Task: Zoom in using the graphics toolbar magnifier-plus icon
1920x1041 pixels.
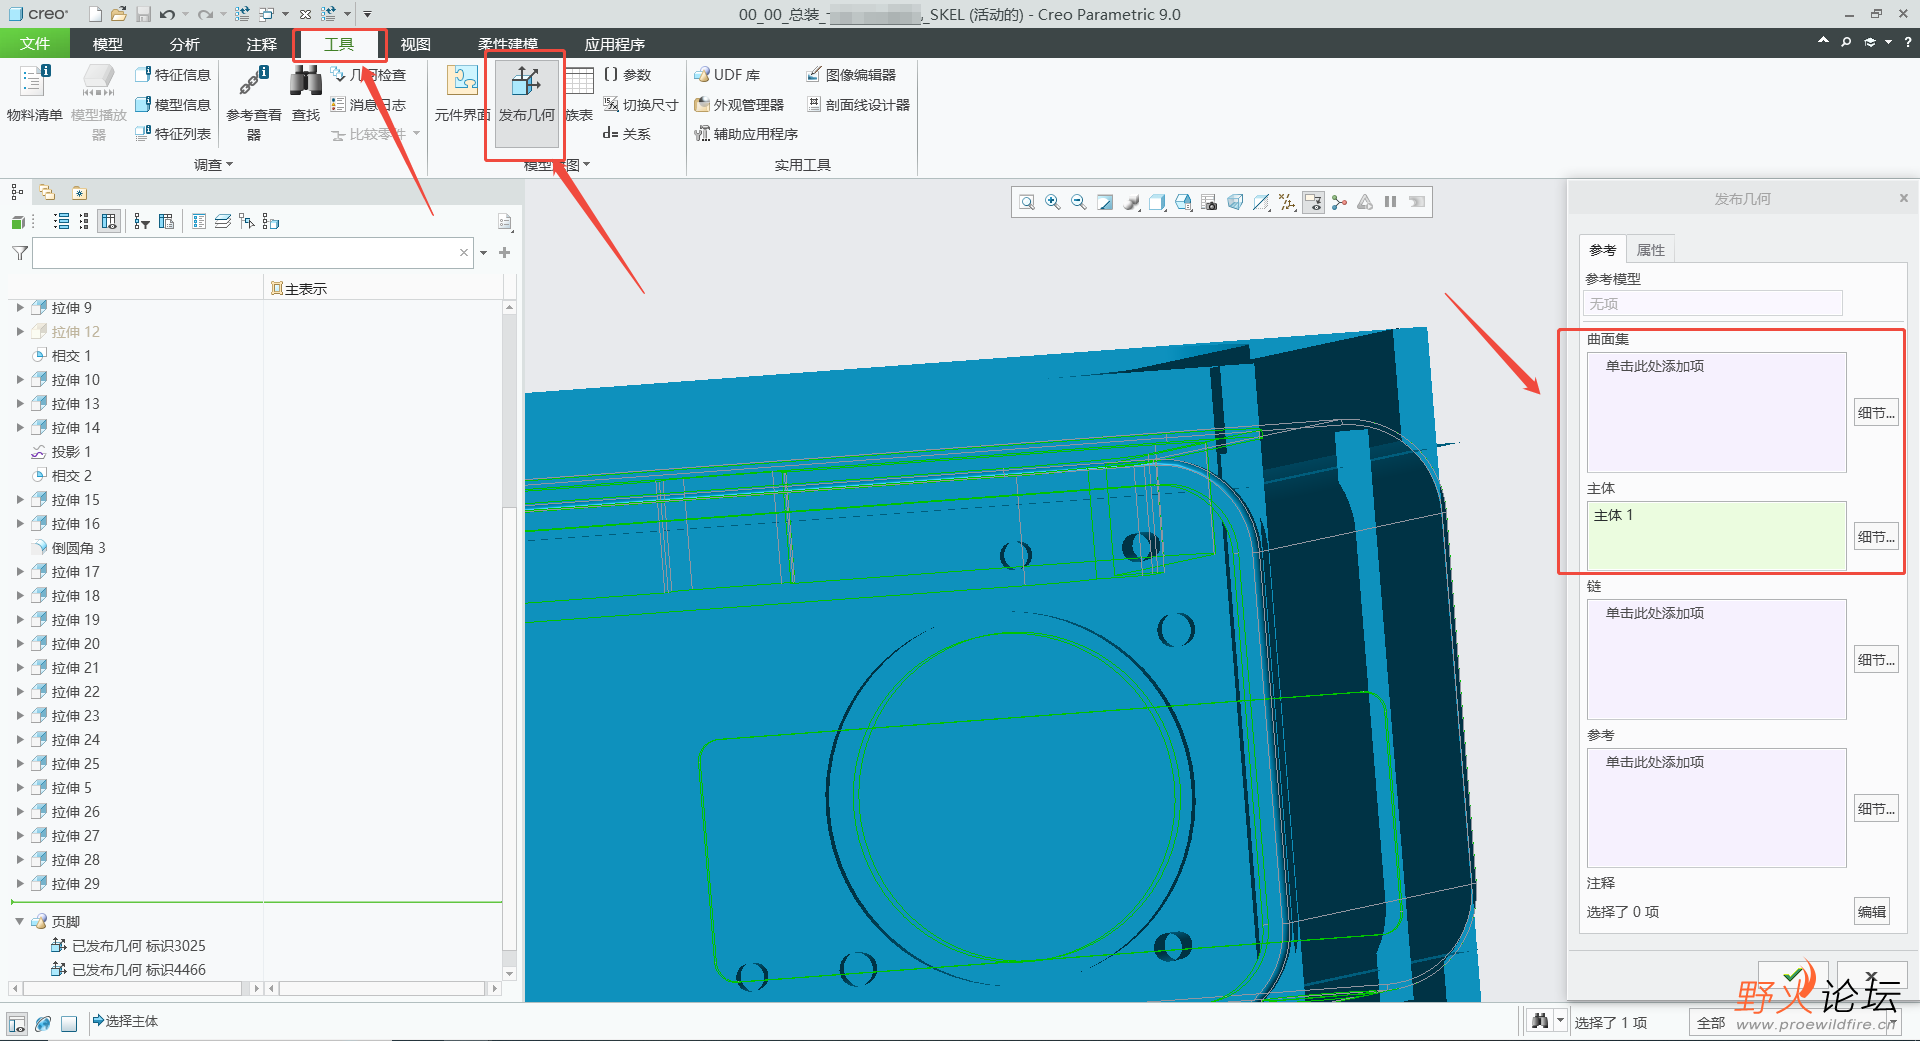Action: coord(1053,202)
